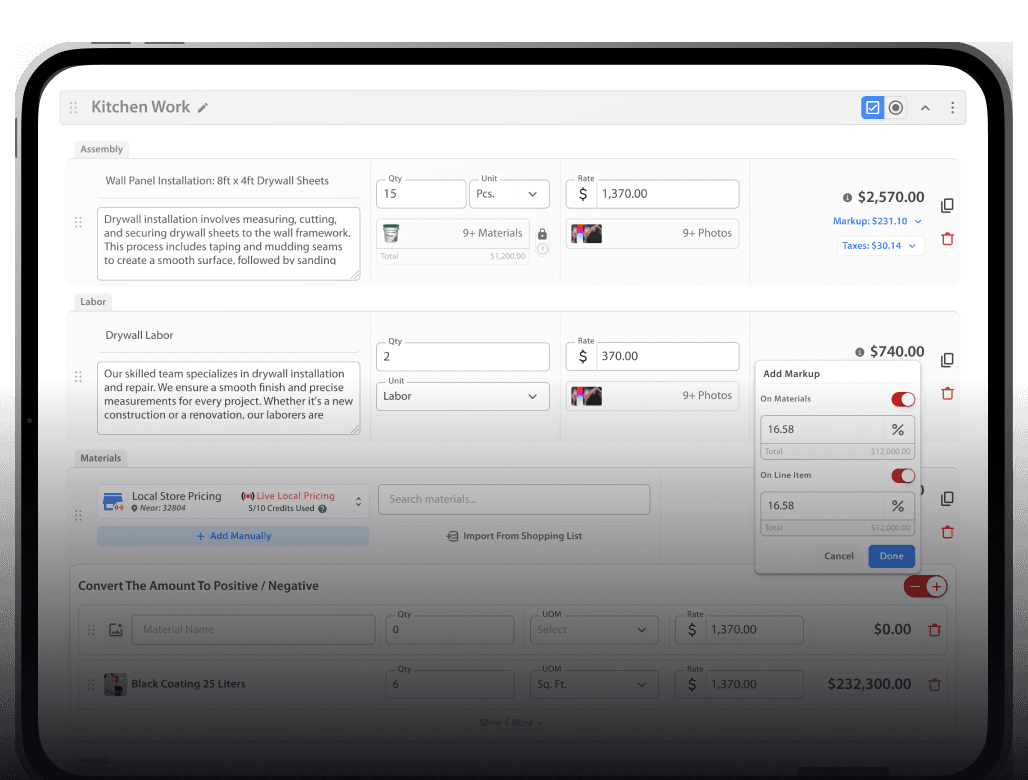This screenshot has width=1028, height=780.
Task: Open the three-dot menu in Kitchen Work header
Action: pyautogui.click(x=952, y=108)
